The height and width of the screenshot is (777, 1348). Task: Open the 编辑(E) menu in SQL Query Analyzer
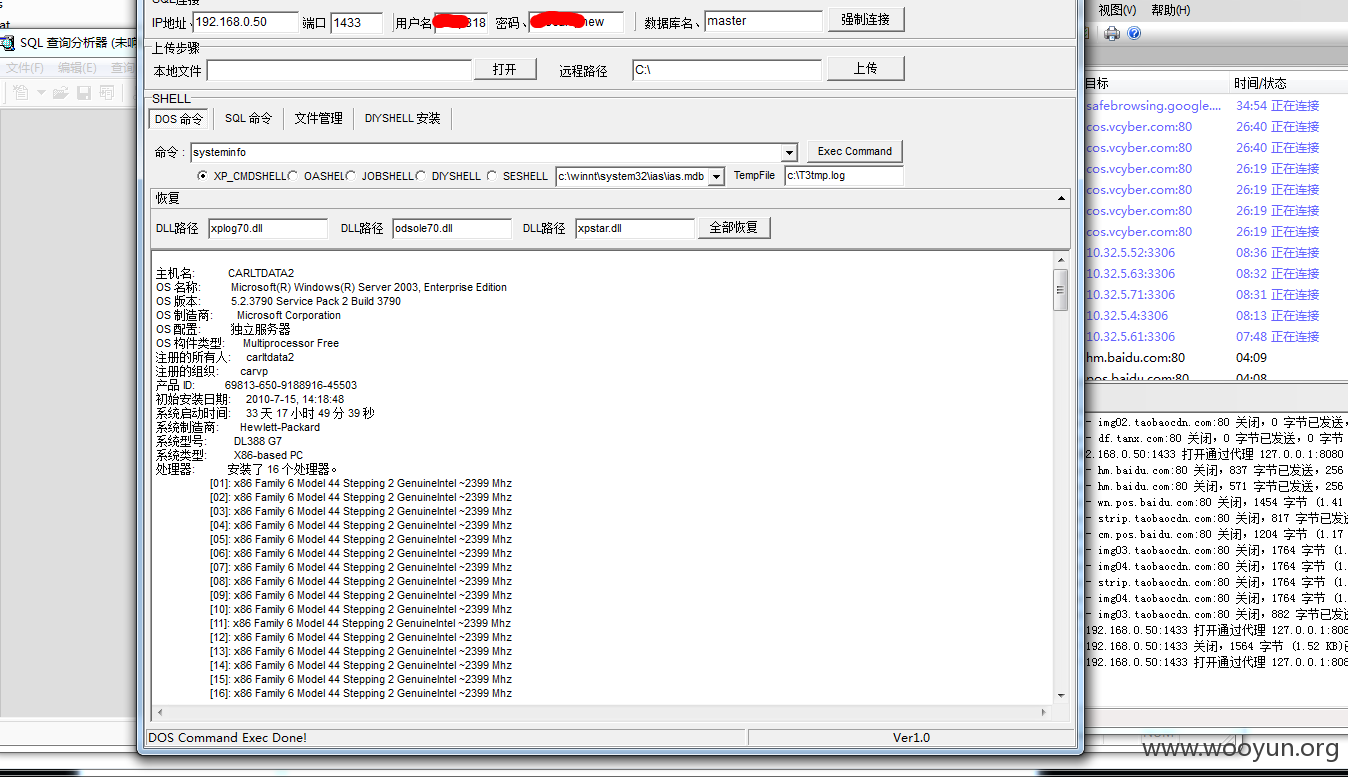(x=77, y=68)
